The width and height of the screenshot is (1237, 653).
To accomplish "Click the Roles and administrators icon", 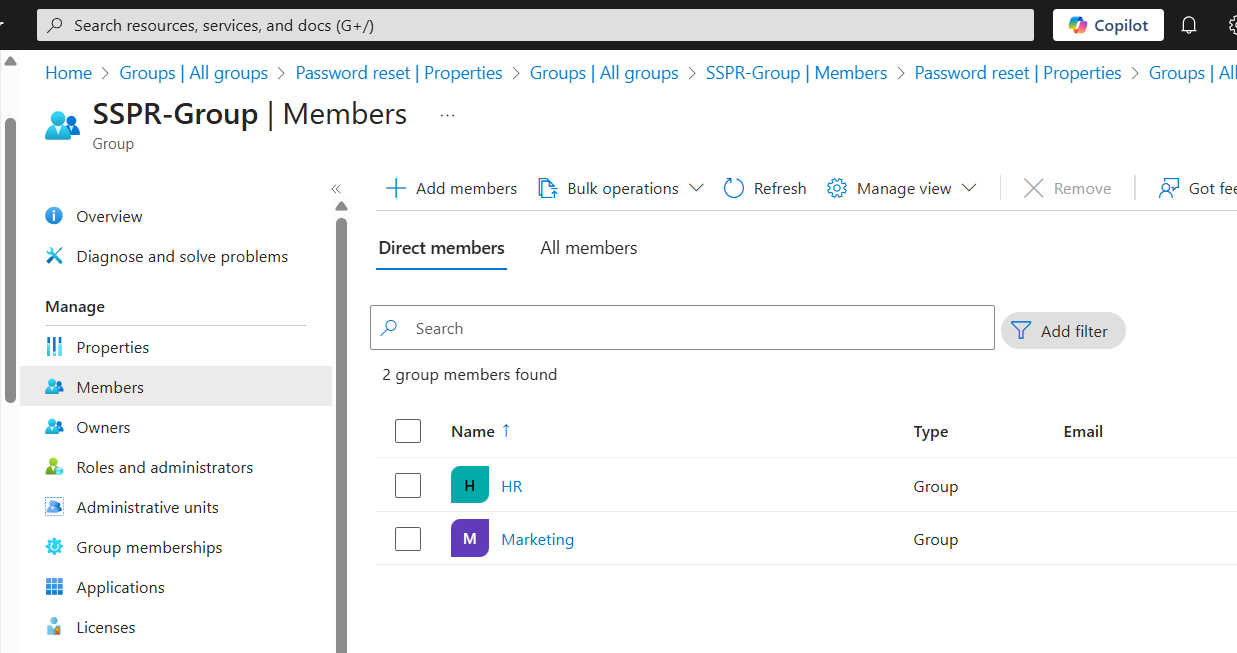I will pyautogui.click(x=55, y=467).
